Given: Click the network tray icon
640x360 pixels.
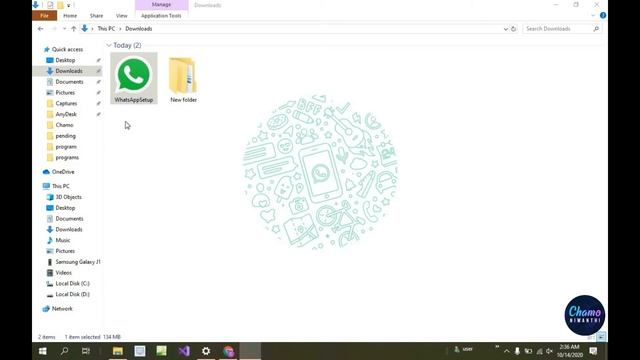Looking at the screenshot, I should point(539,351).
